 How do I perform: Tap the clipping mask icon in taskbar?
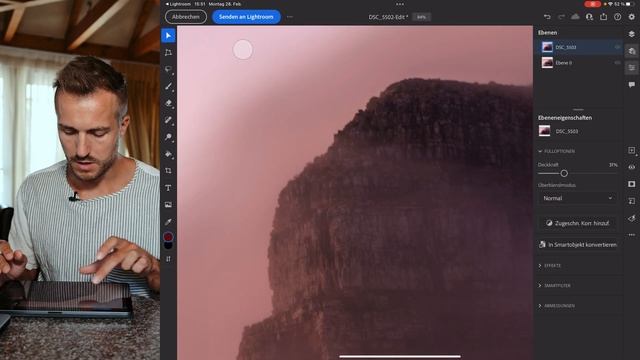pyautogui.click(x=632, y=201)
